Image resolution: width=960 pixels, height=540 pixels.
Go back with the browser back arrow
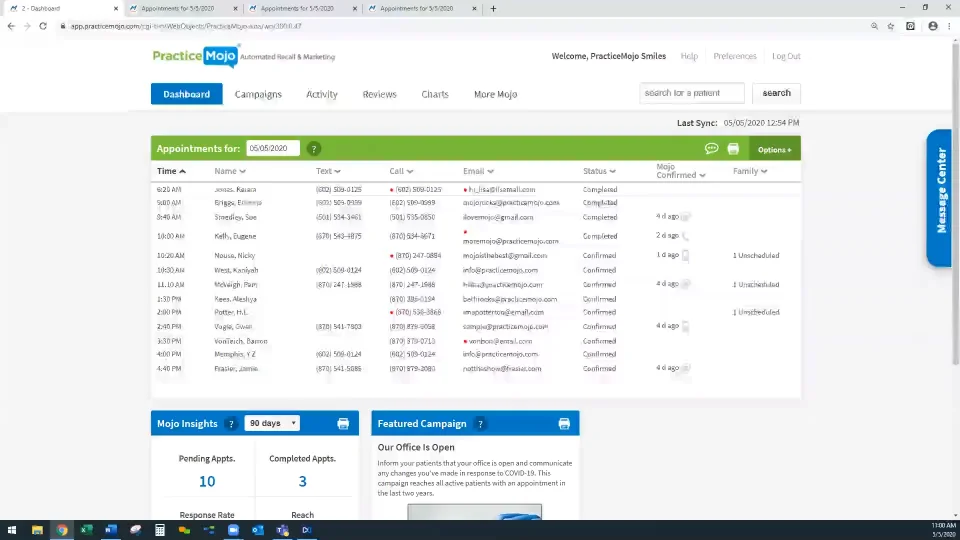click(x=11, y=26)
